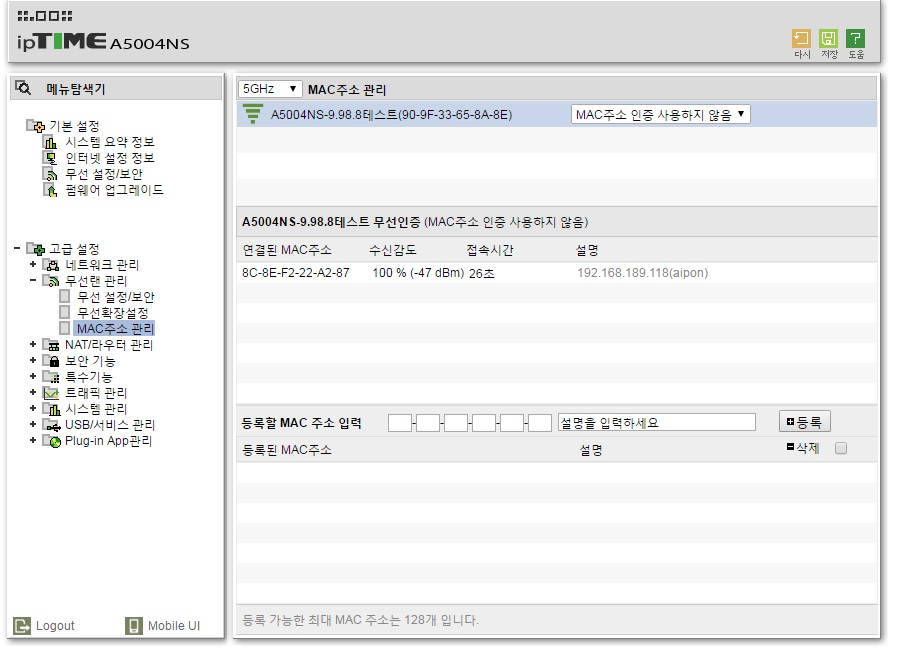Screen dimensions: 897x653
Task: Click the 삭제 delete button
Action: (x=803, y=448)
